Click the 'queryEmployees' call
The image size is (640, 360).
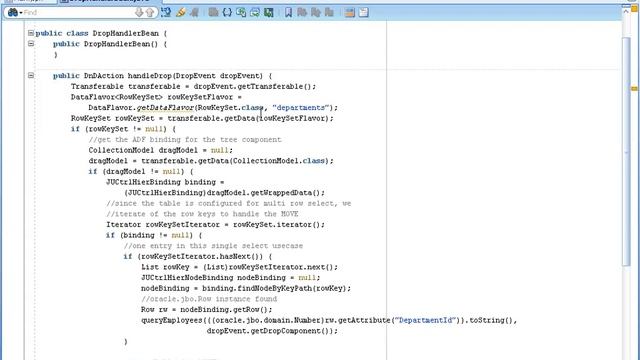172,320
